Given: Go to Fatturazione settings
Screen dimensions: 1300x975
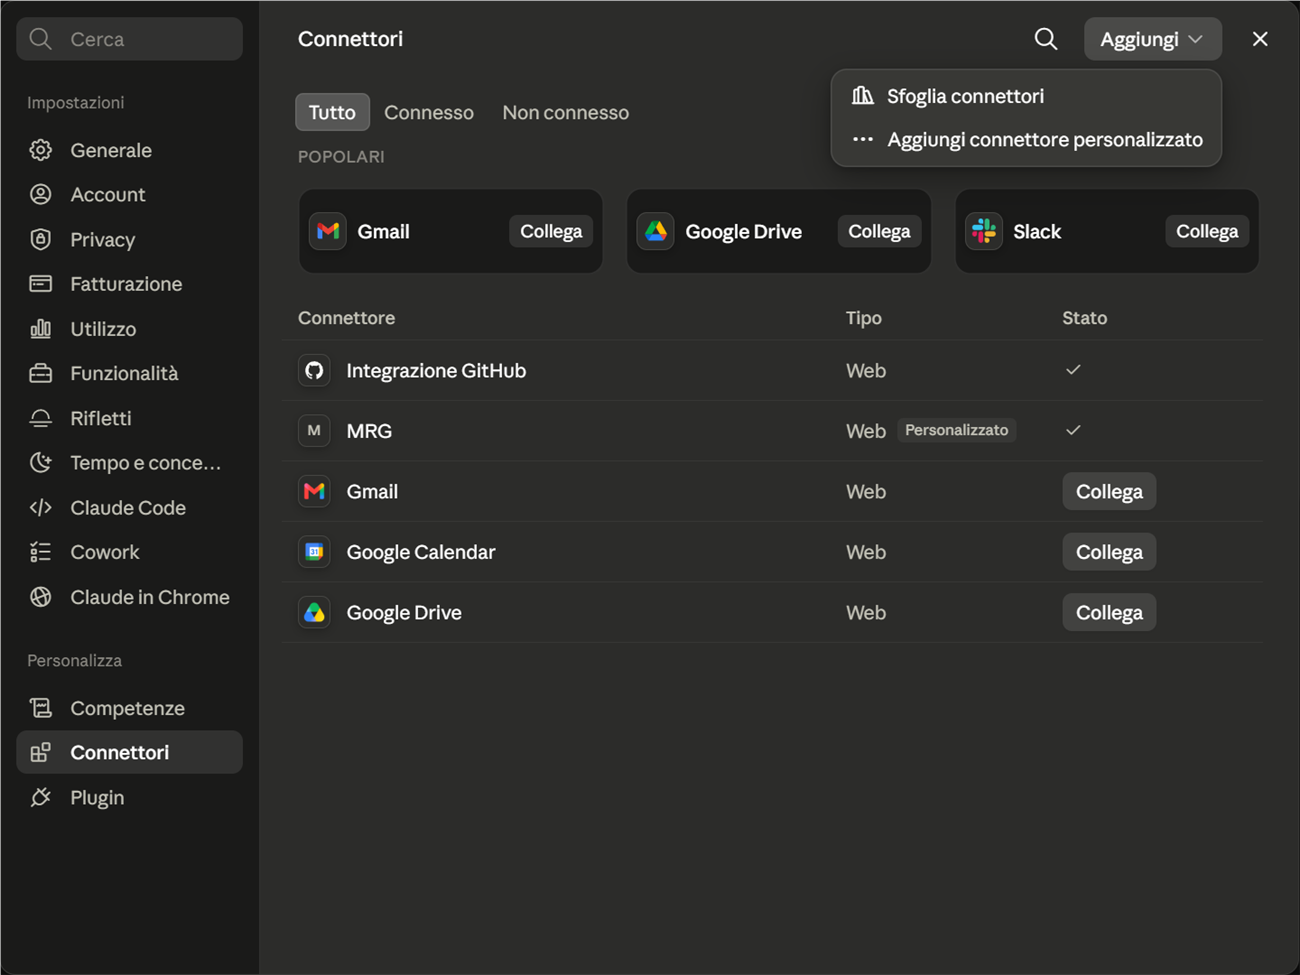Looking at the screenshot, I should pos(129,284).
